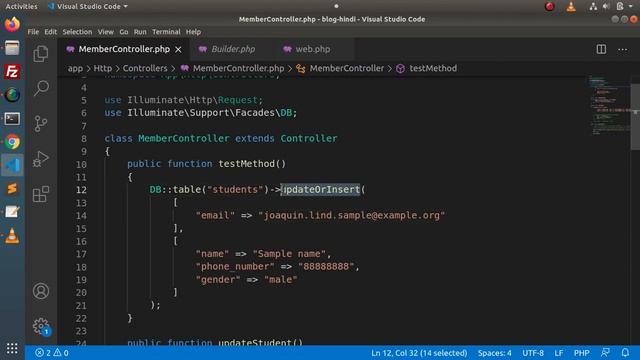Launch Sublime Text from the dock
Image resolution: width=640 pixels, height=360 pixels.
12,189
